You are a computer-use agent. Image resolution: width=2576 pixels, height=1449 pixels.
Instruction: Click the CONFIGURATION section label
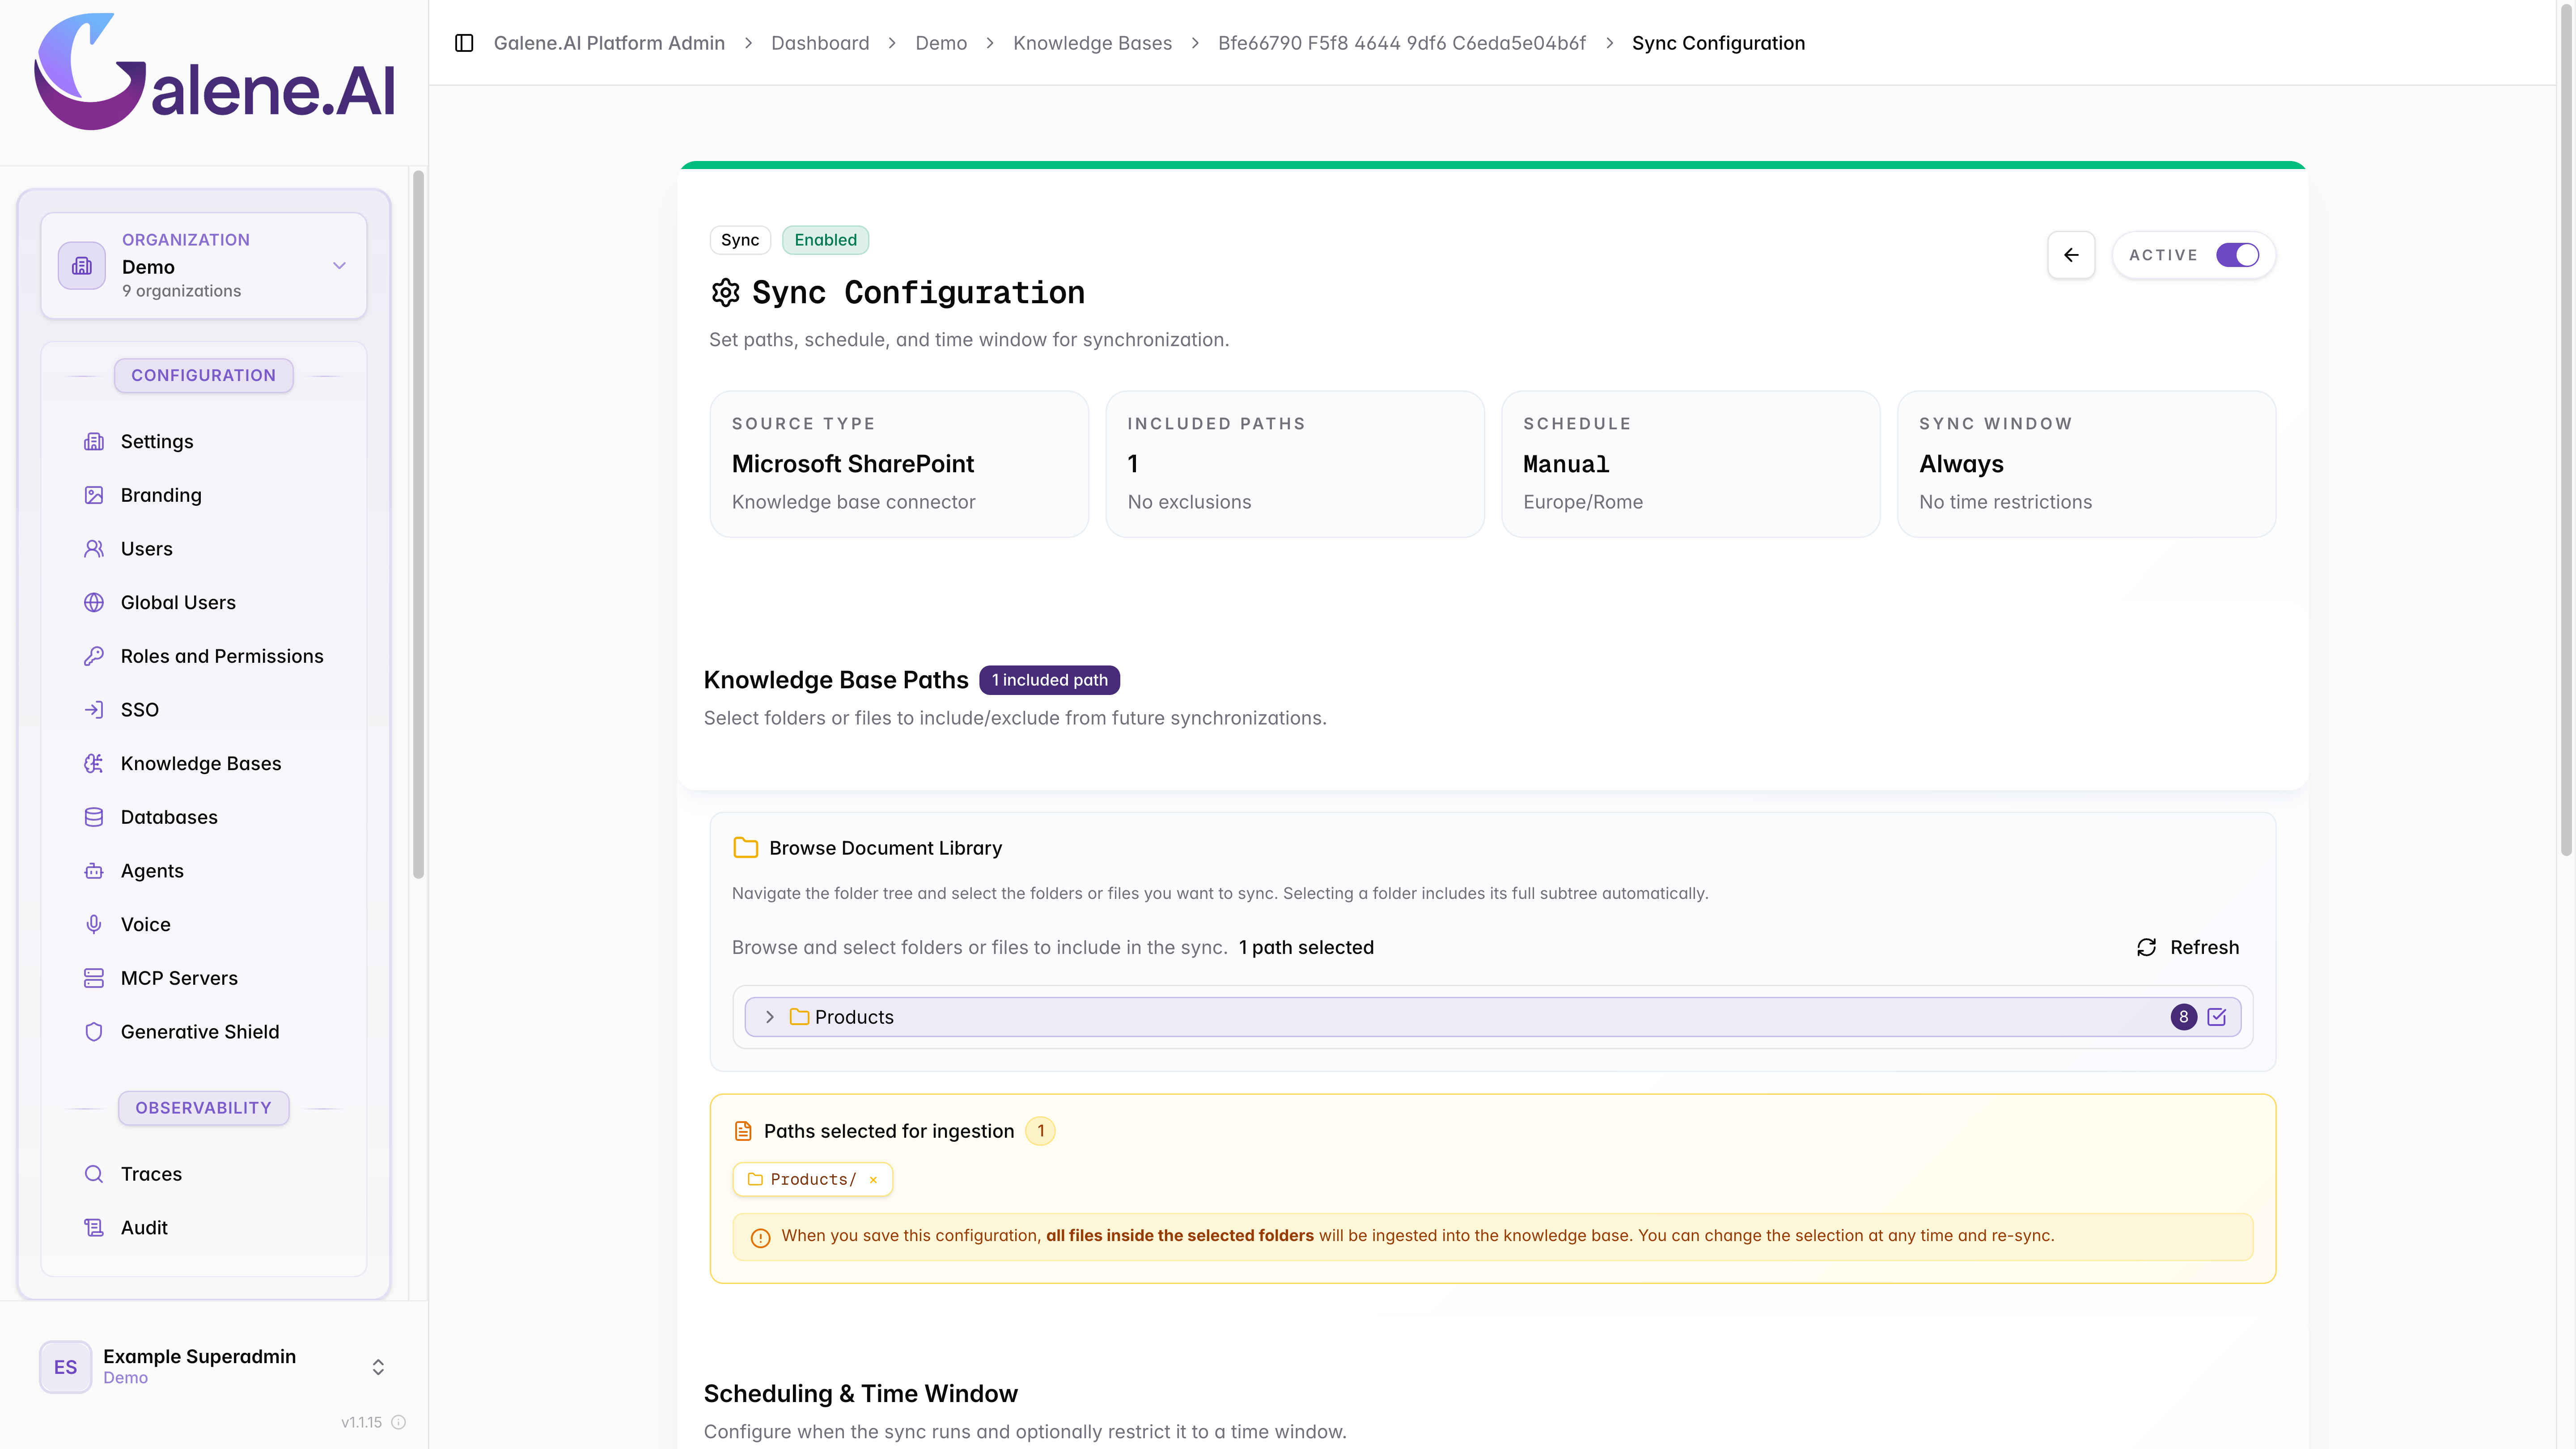[203, 375]
